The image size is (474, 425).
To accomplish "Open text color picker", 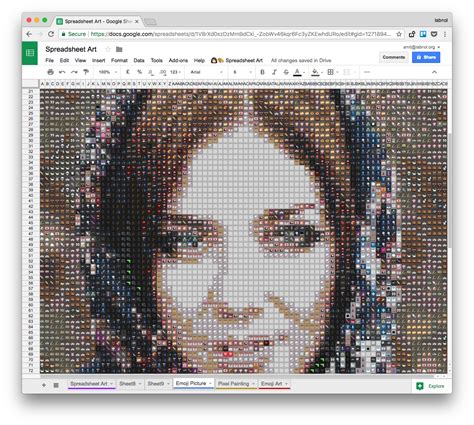I will pos(298,72).
